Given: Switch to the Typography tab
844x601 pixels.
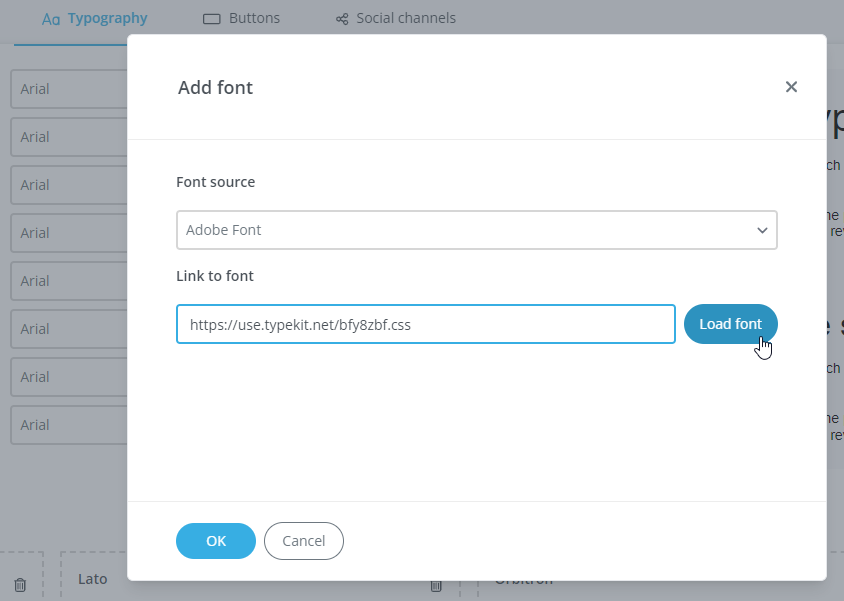Looking at the screenshot, I should [x=95, y=18].
